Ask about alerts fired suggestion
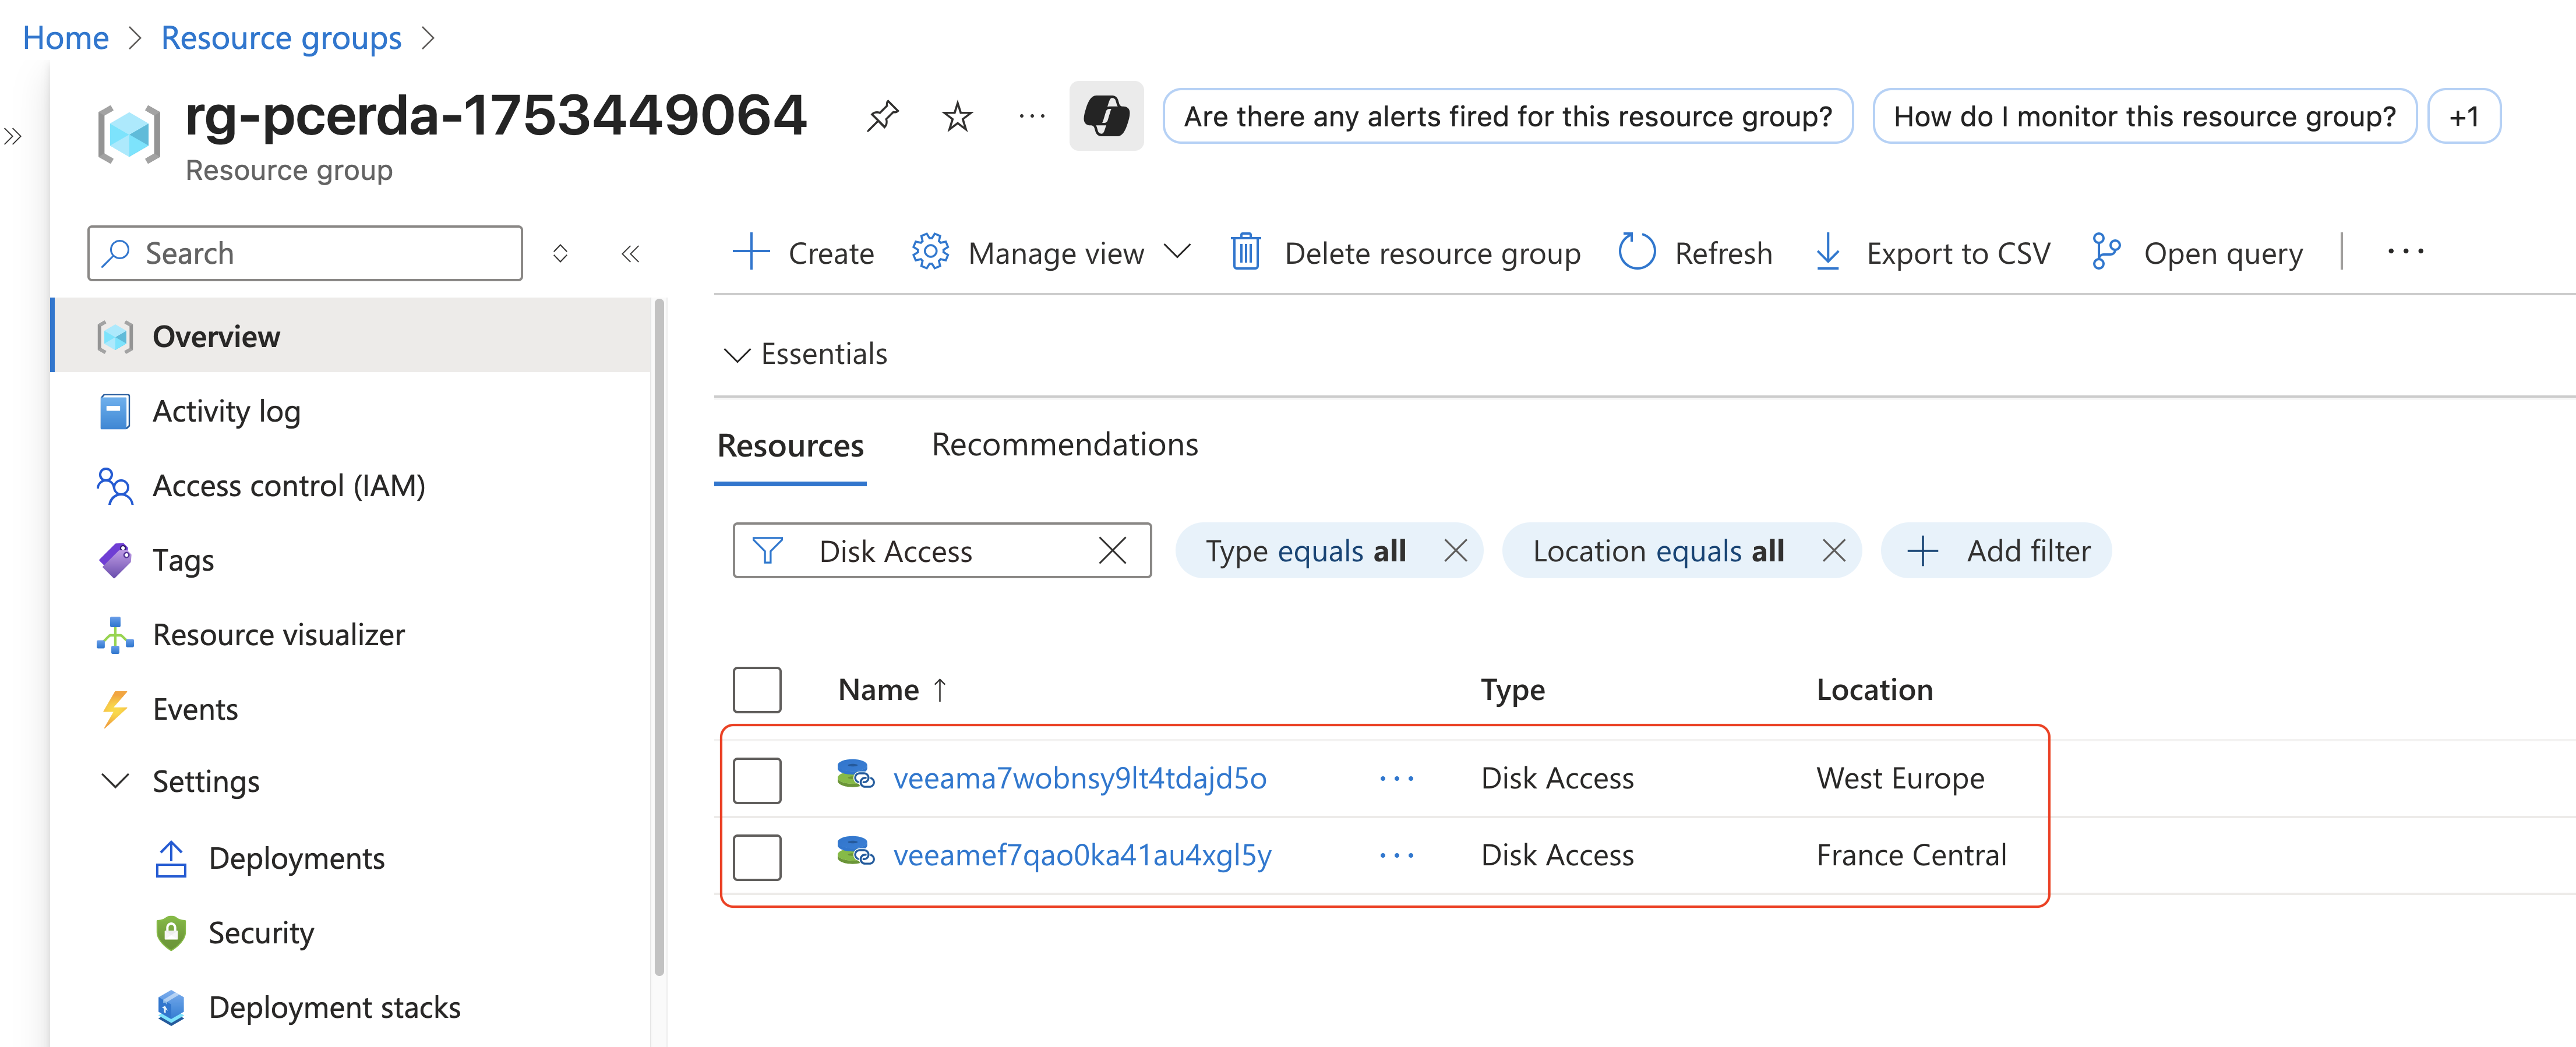This screenshot has height=1047, width=2576. tap(1507, 116)
